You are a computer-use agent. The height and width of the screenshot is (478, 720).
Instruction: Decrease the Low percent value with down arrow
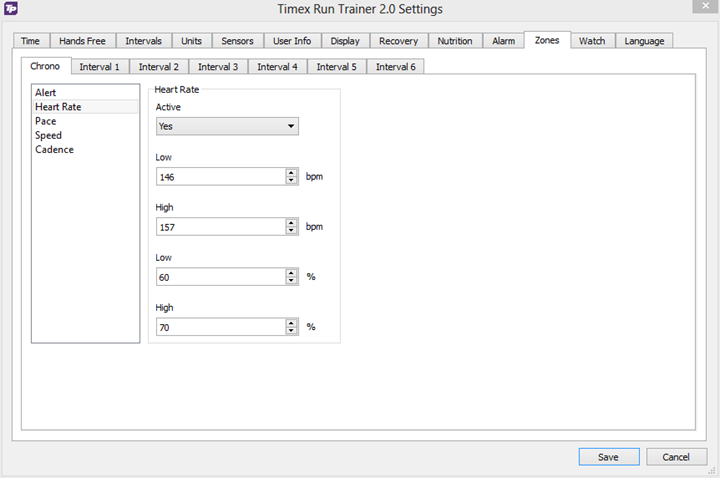point(292,281)
